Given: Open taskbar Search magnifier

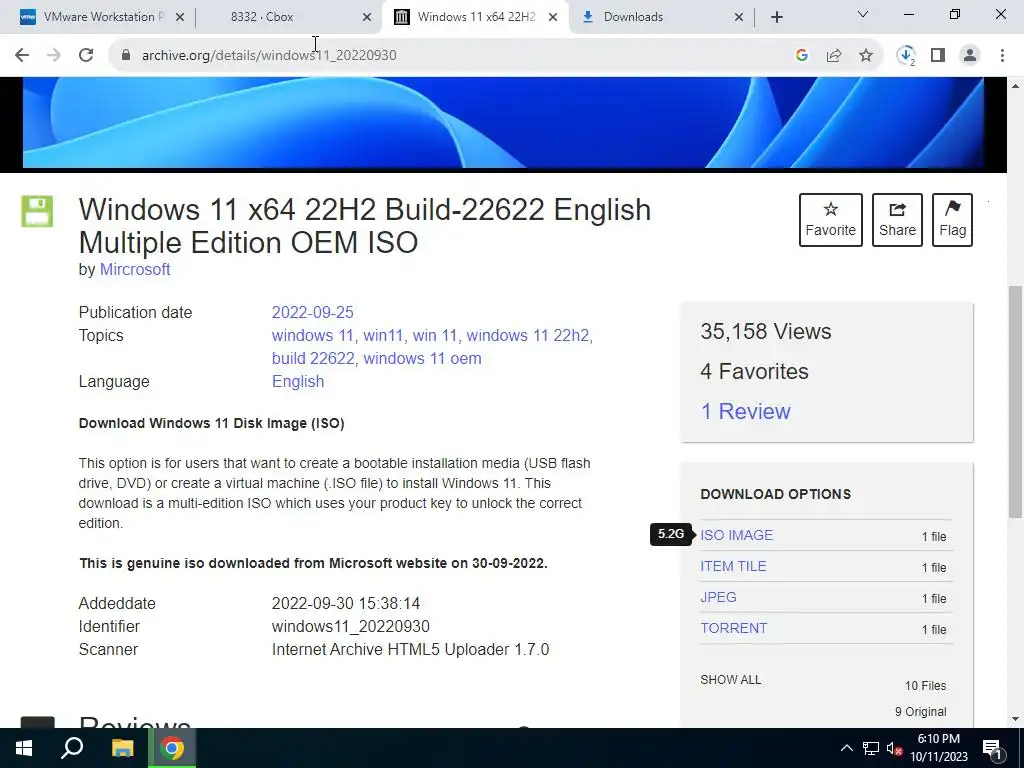Looking at the screenshot, I should tap(72, 748).
